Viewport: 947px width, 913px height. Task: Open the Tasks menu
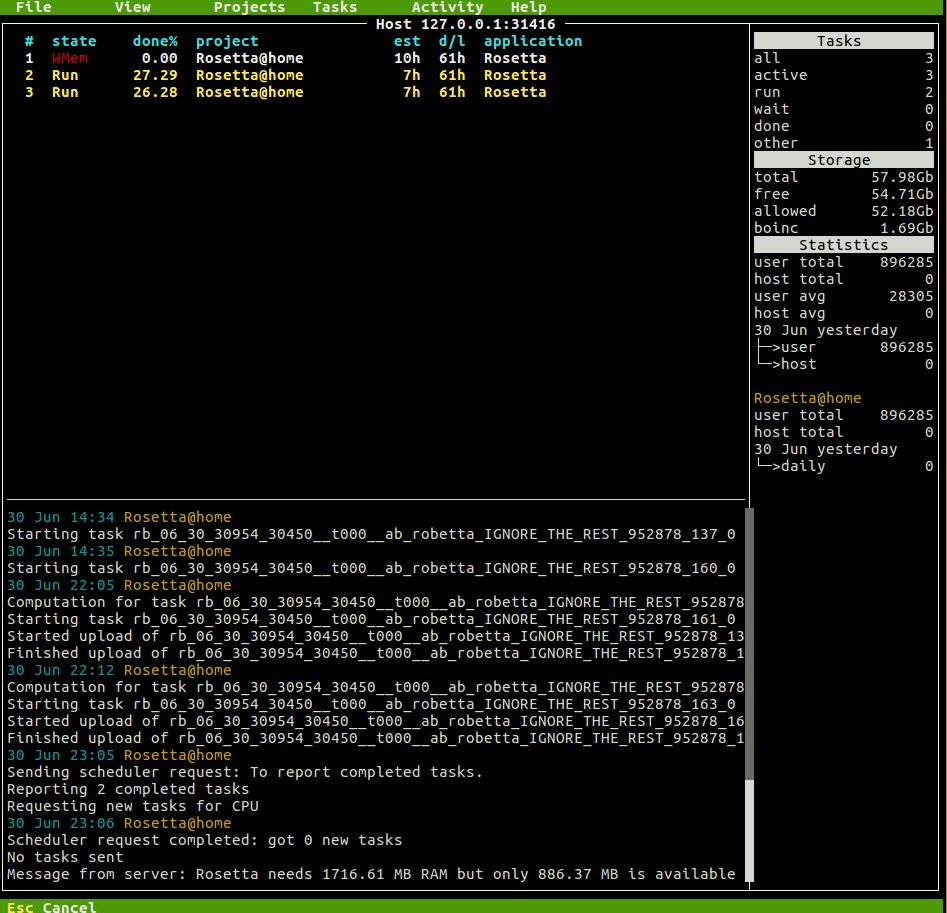(x=335, y=7)
